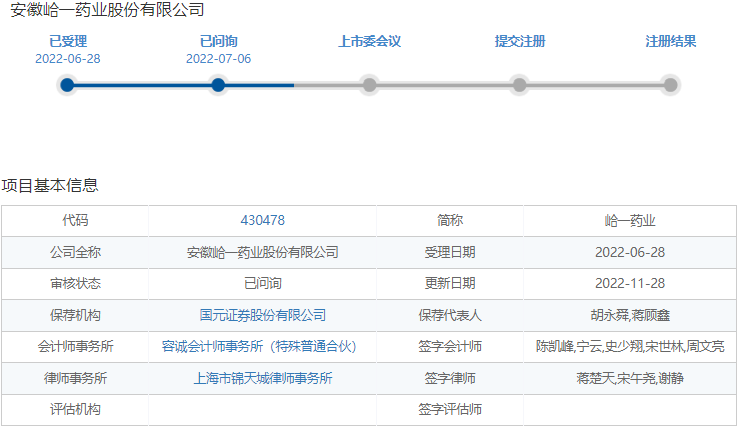Click the lawyer names 蒋楚天,宋午尧,谢静
738x427 pixels.
click(x=630, y=378)
